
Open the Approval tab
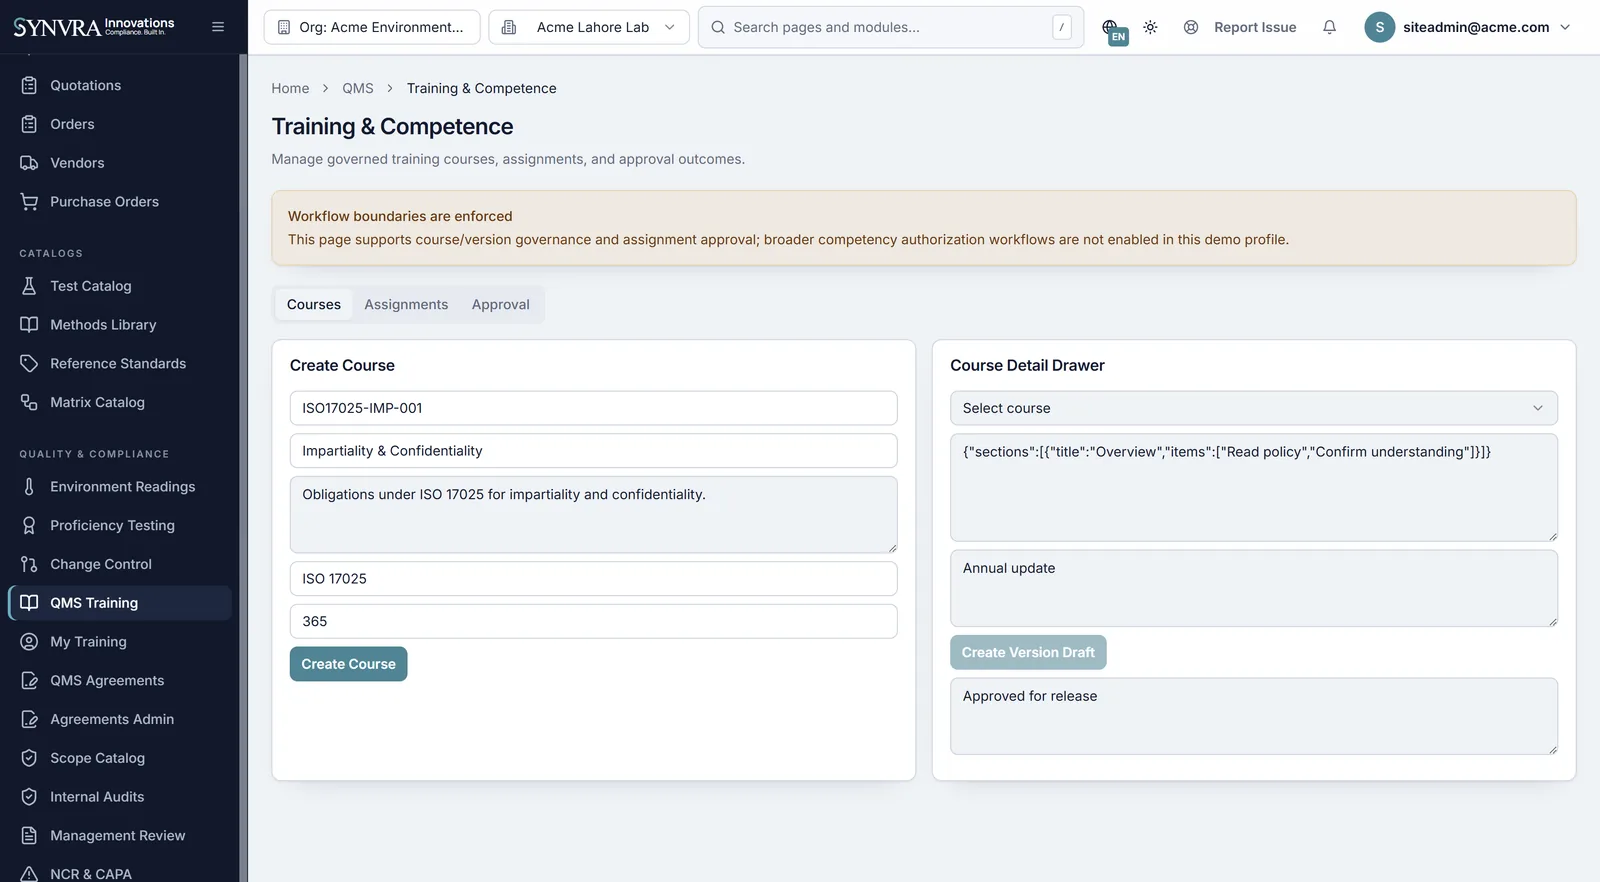tap(501, 304)
